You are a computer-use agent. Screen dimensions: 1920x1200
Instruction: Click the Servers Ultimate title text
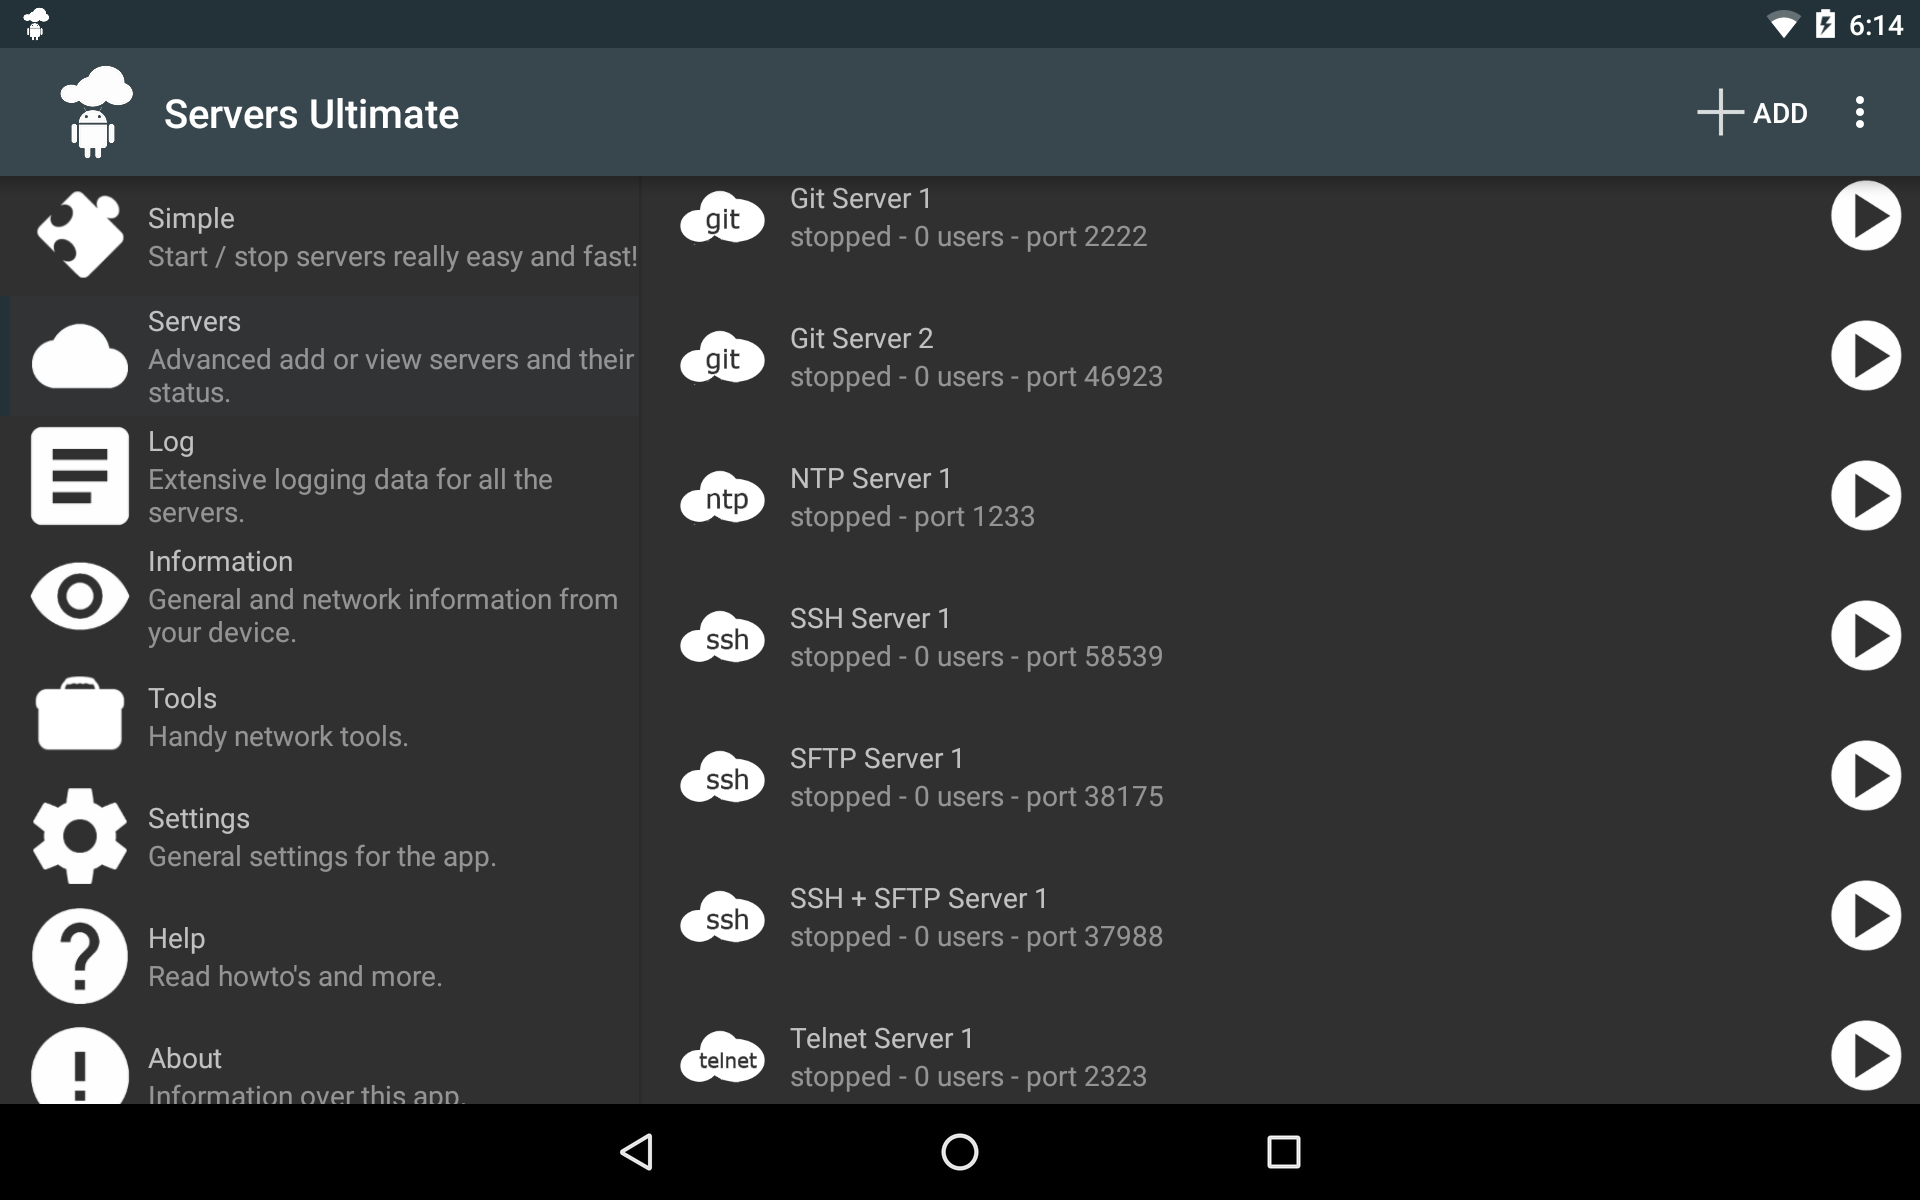pos(311,114)
